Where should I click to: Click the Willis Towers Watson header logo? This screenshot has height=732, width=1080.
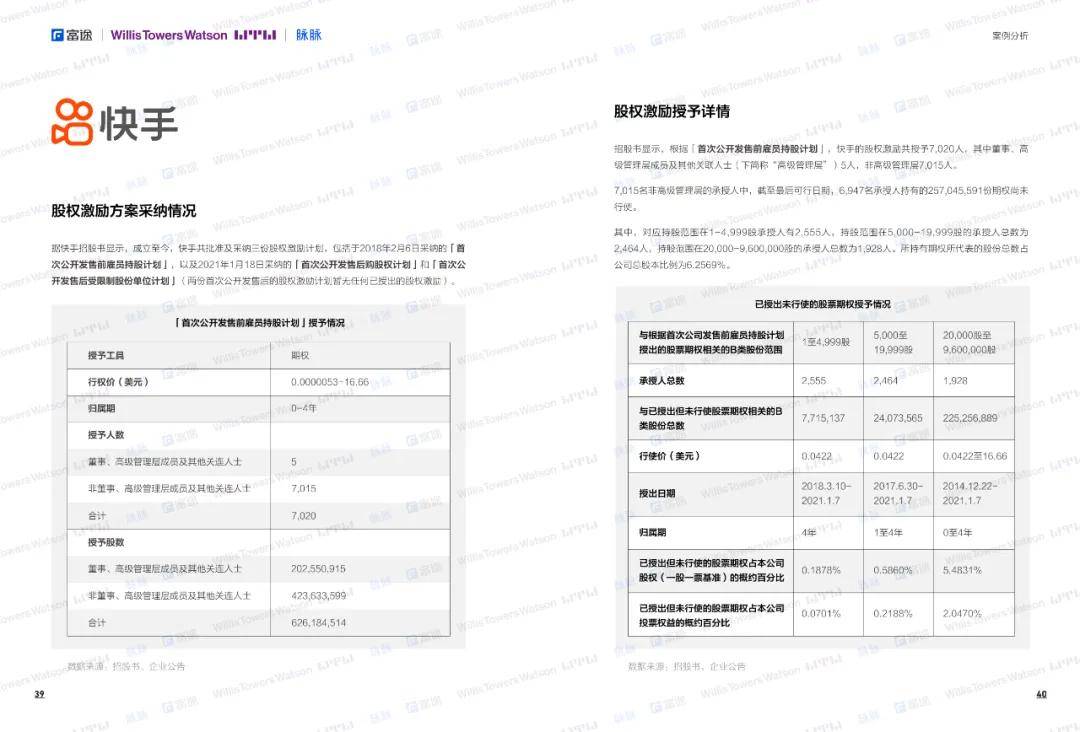193,34
